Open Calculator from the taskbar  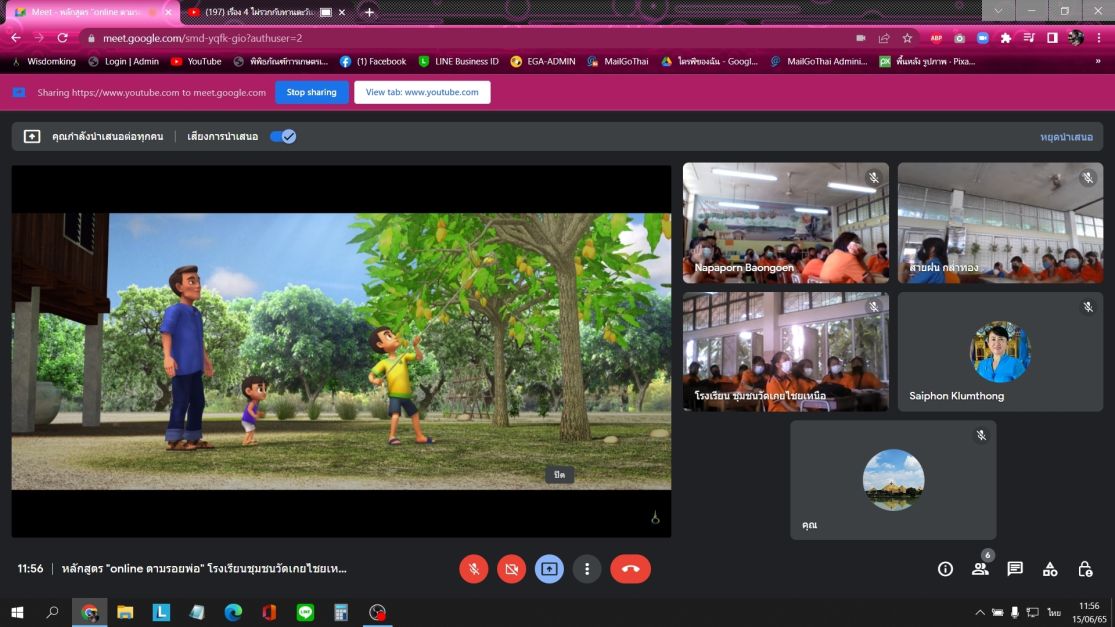[341, 612]
